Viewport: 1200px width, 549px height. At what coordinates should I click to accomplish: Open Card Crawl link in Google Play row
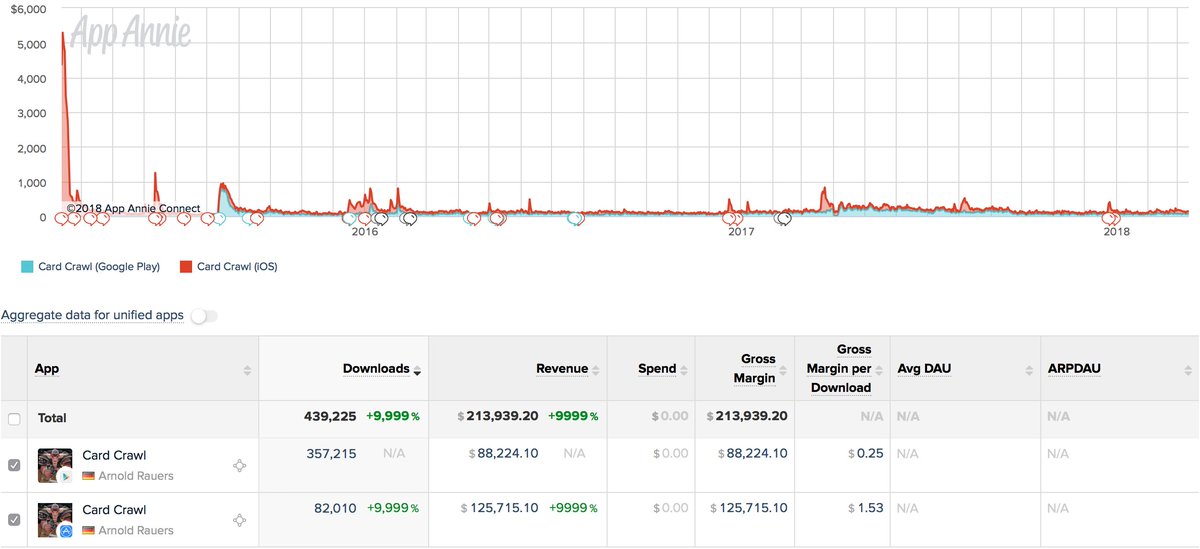(x=114, y=455)
